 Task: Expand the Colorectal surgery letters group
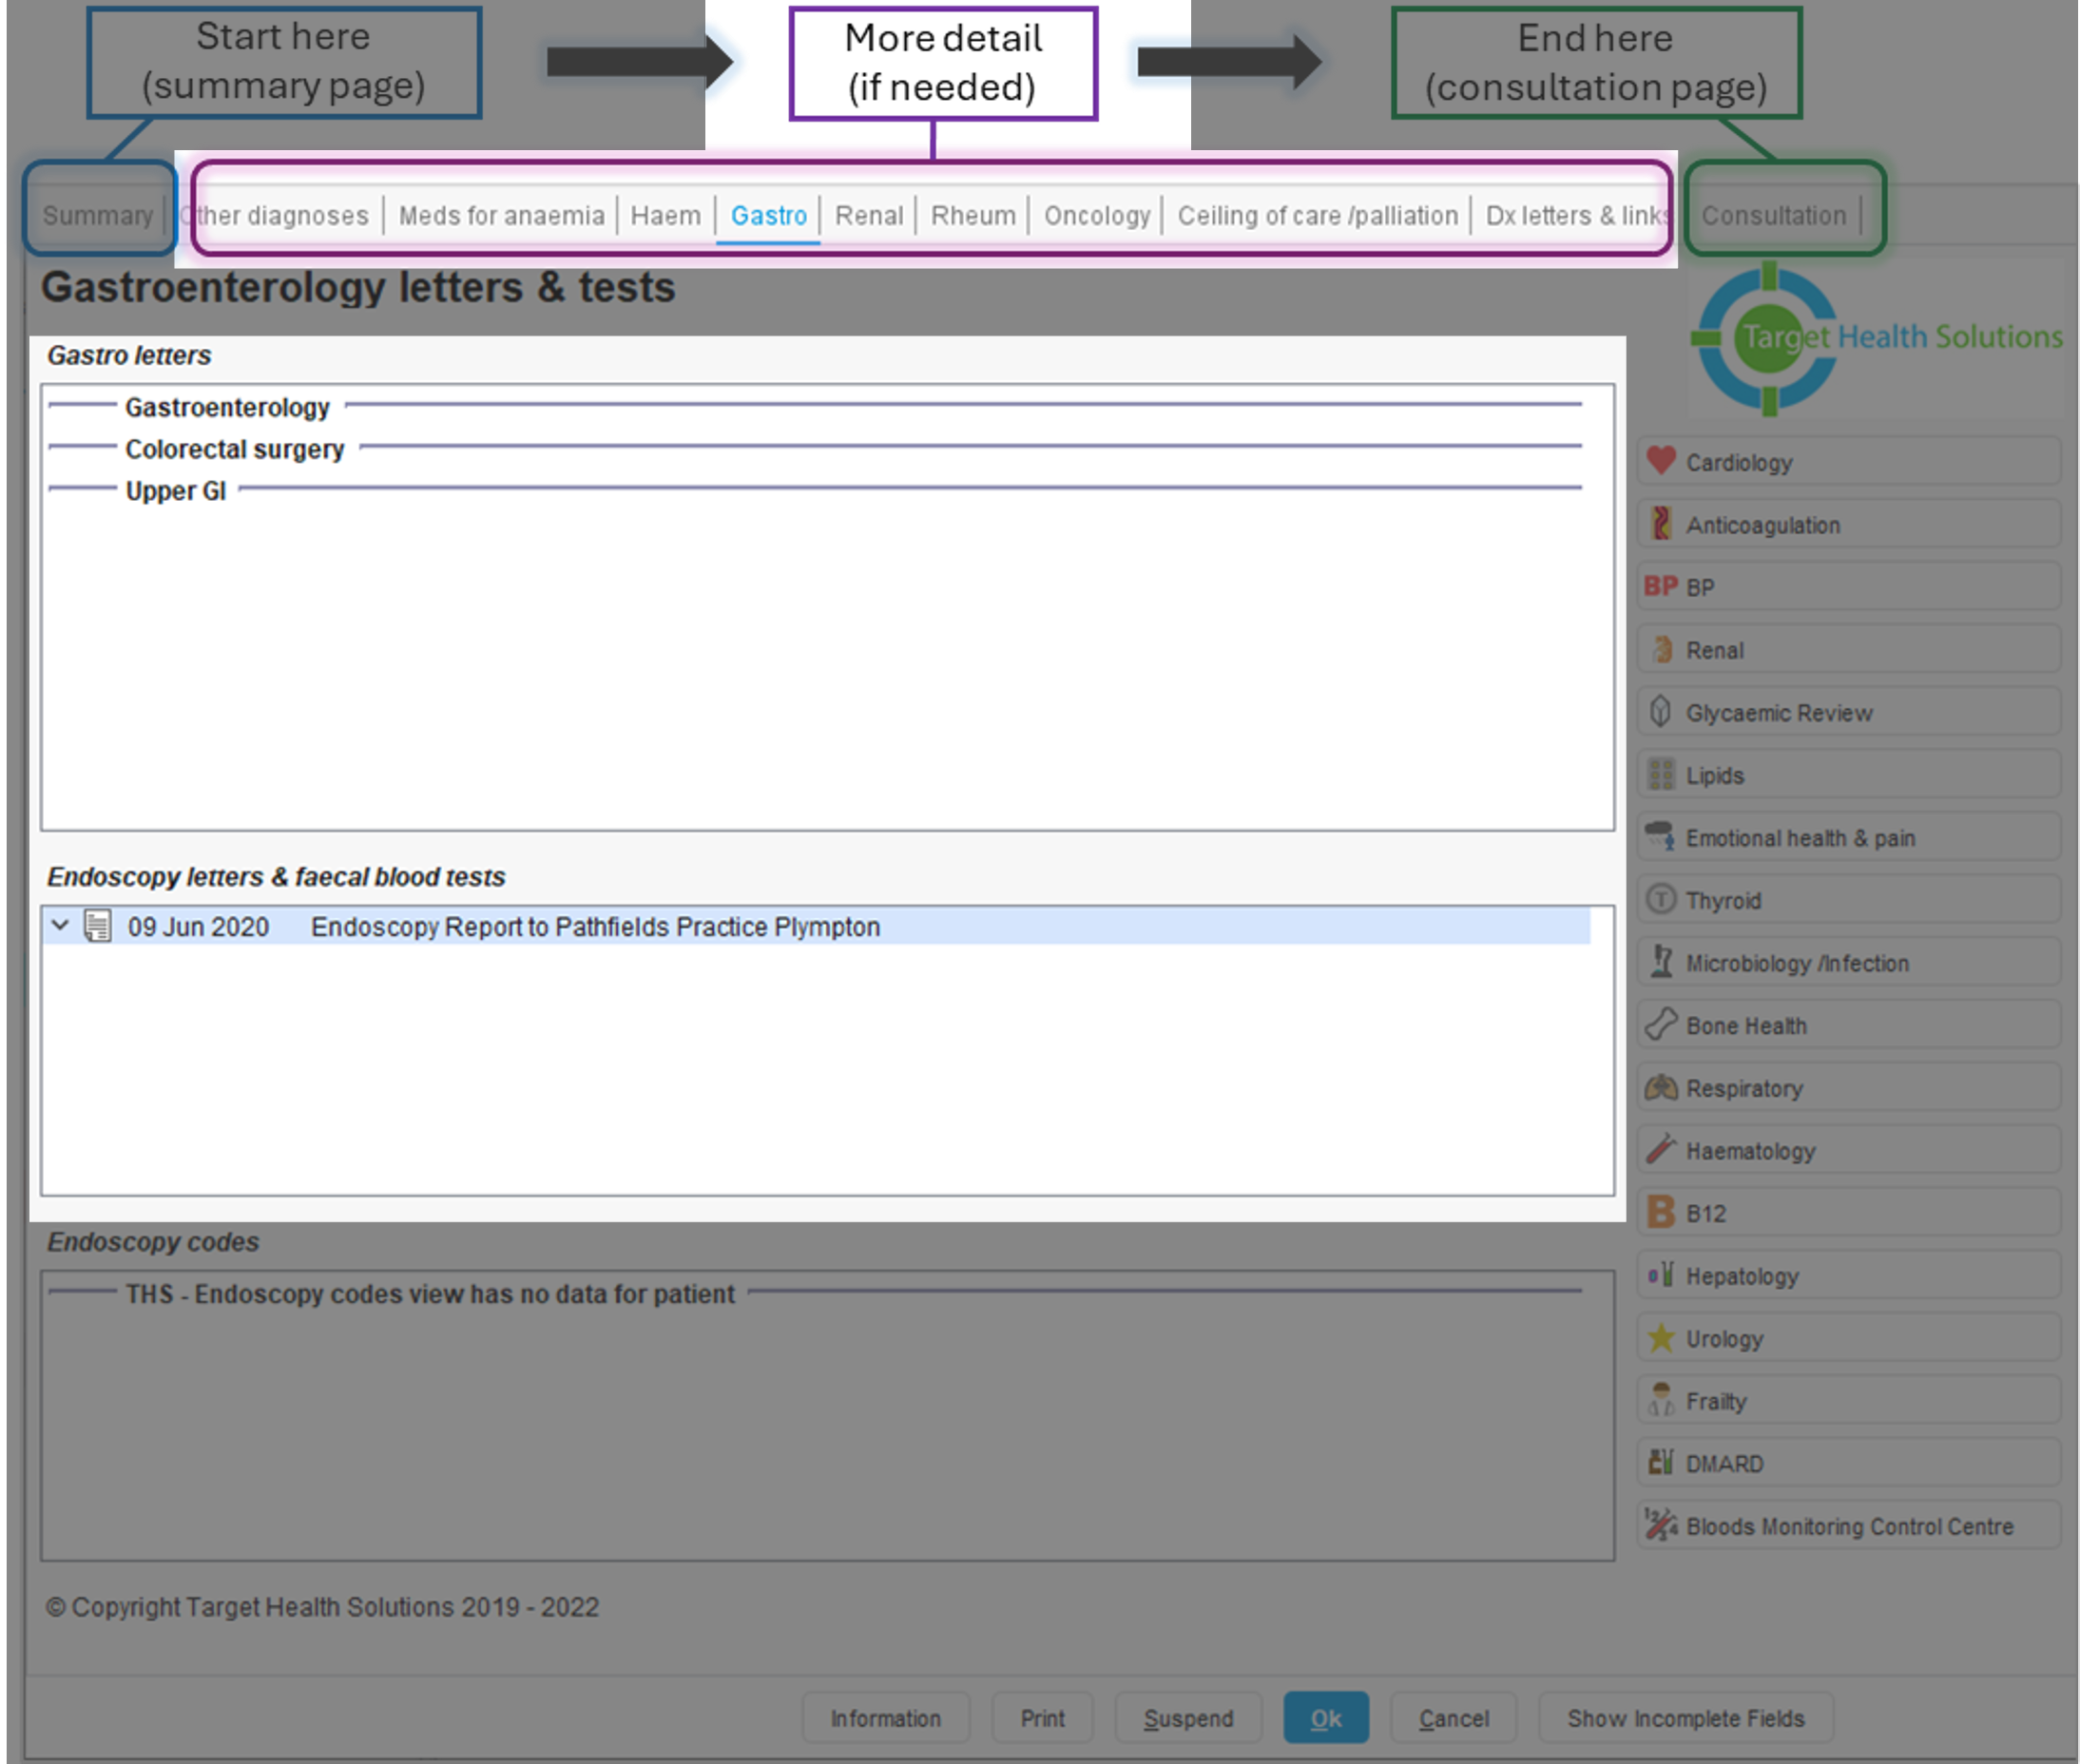click(234, 449)
